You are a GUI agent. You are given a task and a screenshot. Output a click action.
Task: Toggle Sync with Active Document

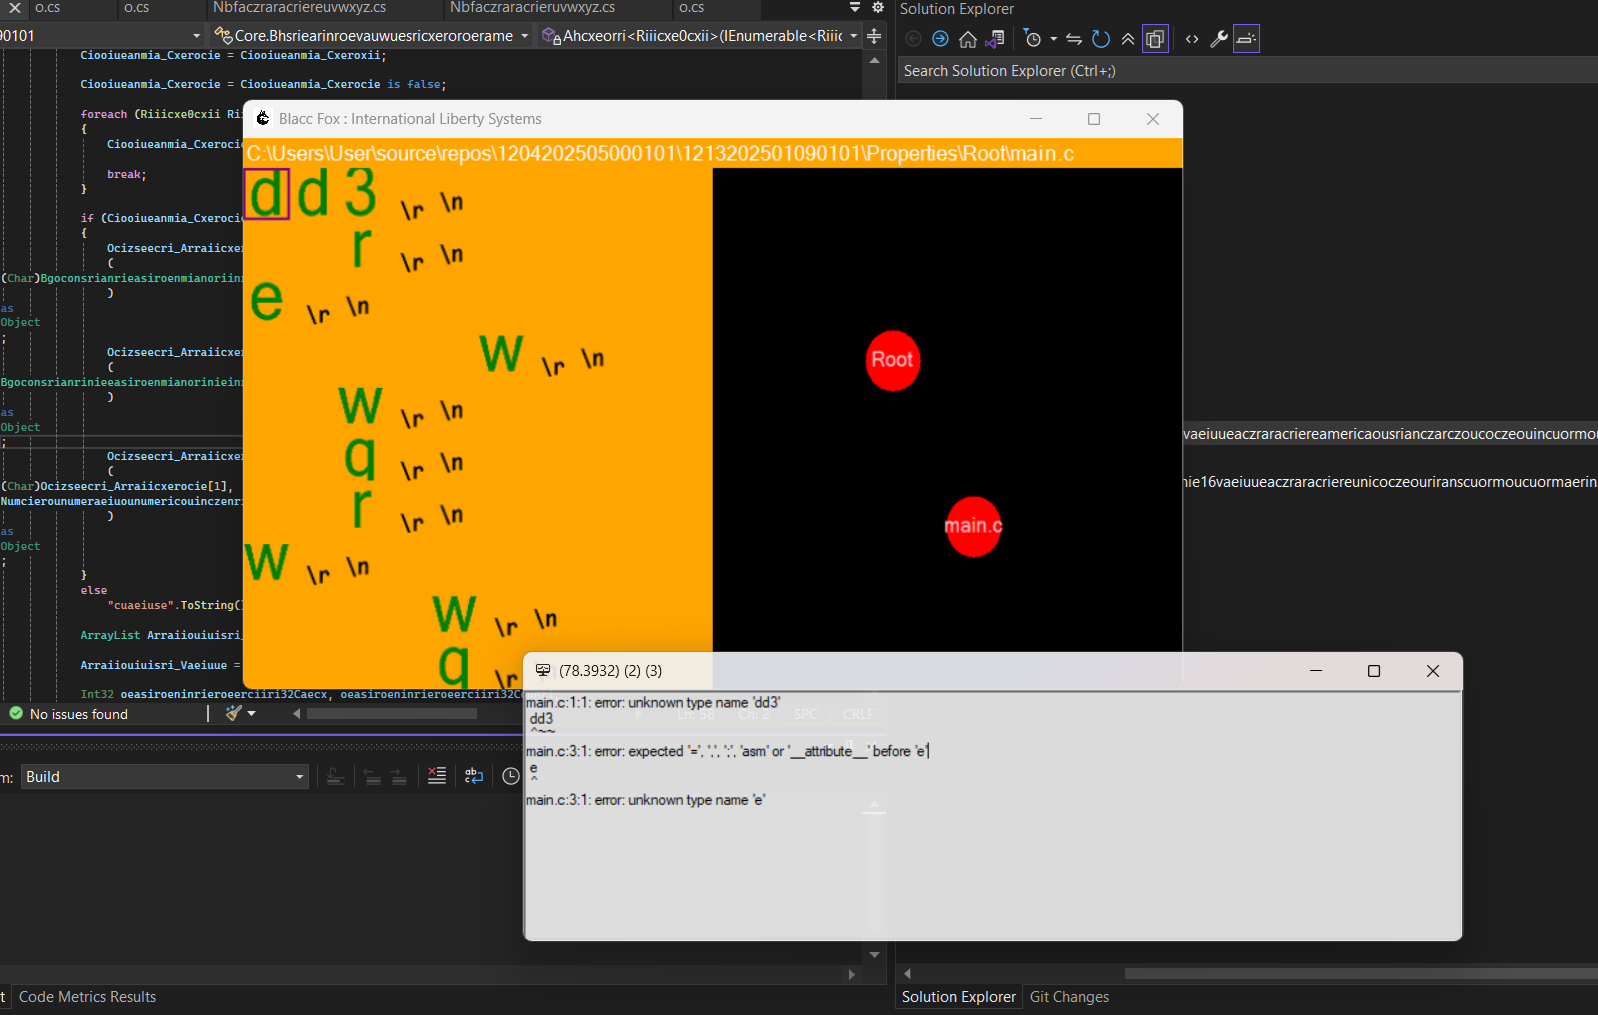(1074, 39)
